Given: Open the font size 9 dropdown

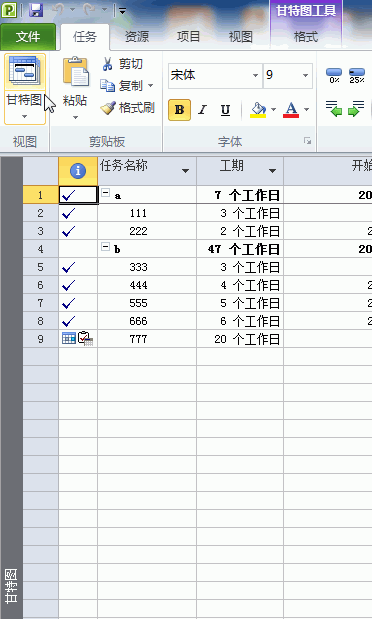Looking at the screenshot, I should tap(305, 75).
